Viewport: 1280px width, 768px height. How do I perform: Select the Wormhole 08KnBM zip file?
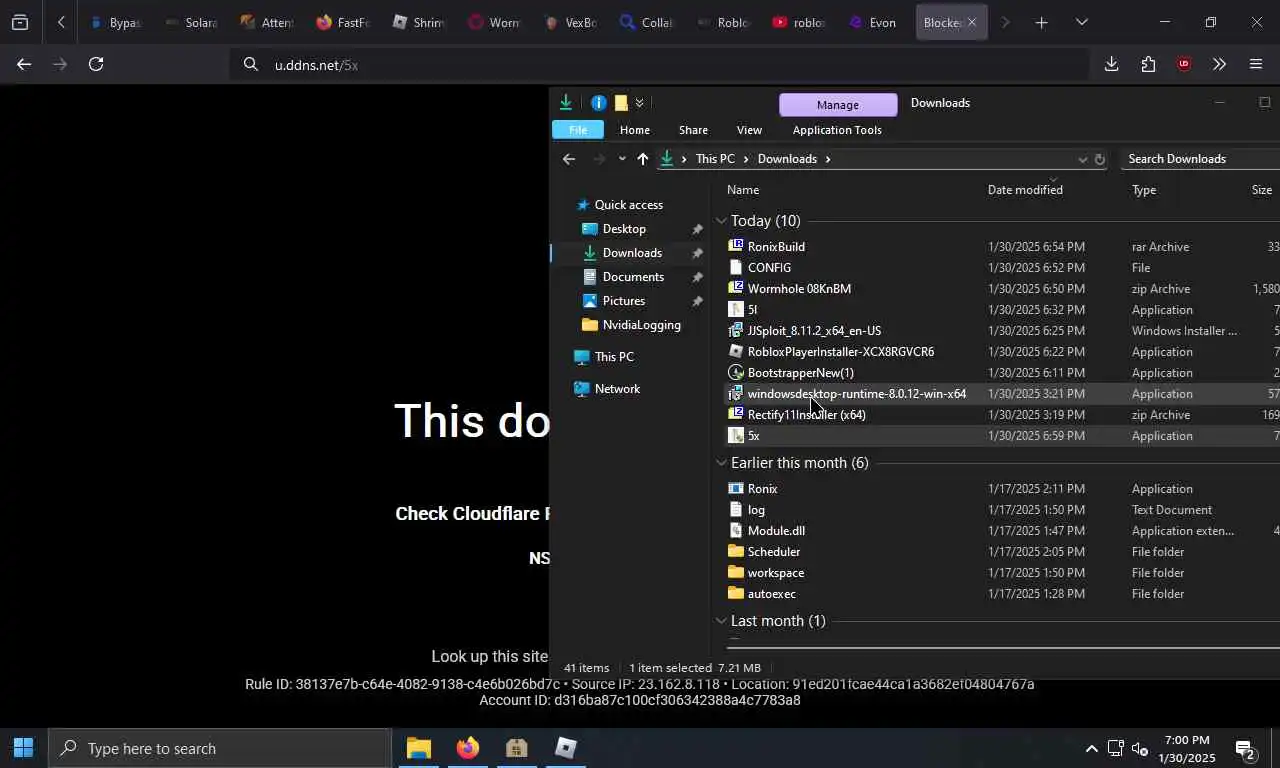(799, 289)
